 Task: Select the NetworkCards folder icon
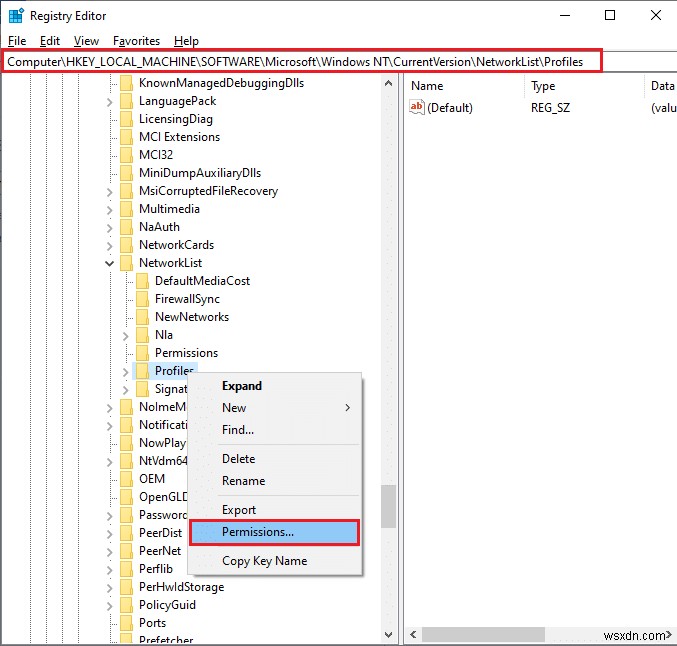pyautogui.click(x=127, y=245)
